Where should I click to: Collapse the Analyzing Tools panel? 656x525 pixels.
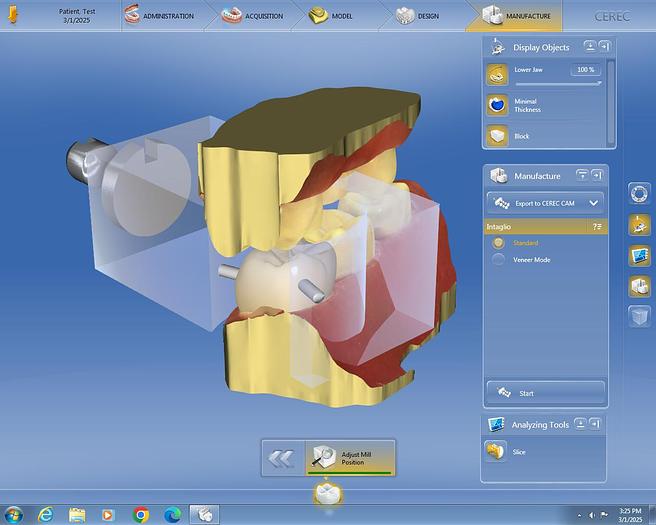(x=580, y=424)
